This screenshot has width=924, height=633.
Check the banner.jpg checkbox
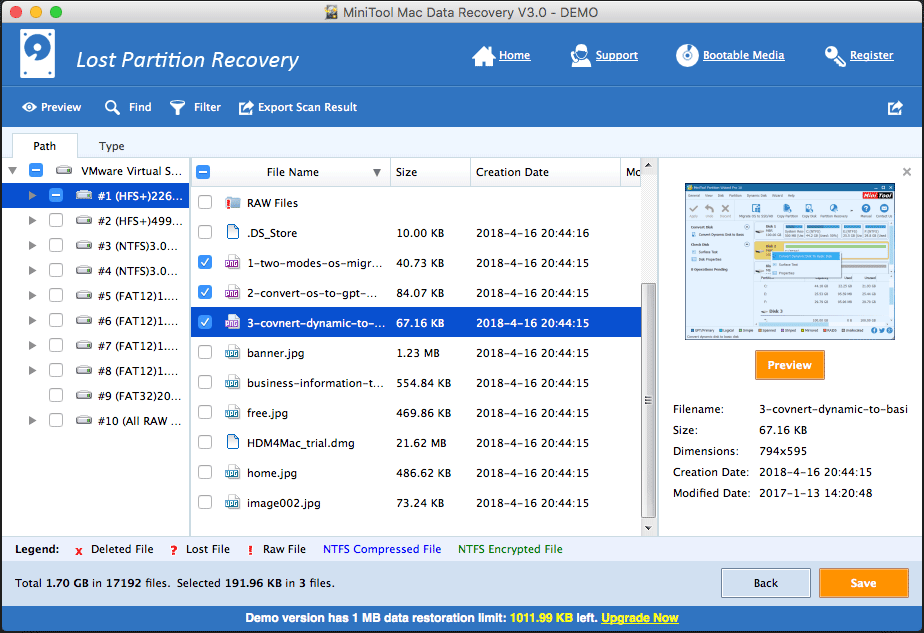(x=204, y=352)
